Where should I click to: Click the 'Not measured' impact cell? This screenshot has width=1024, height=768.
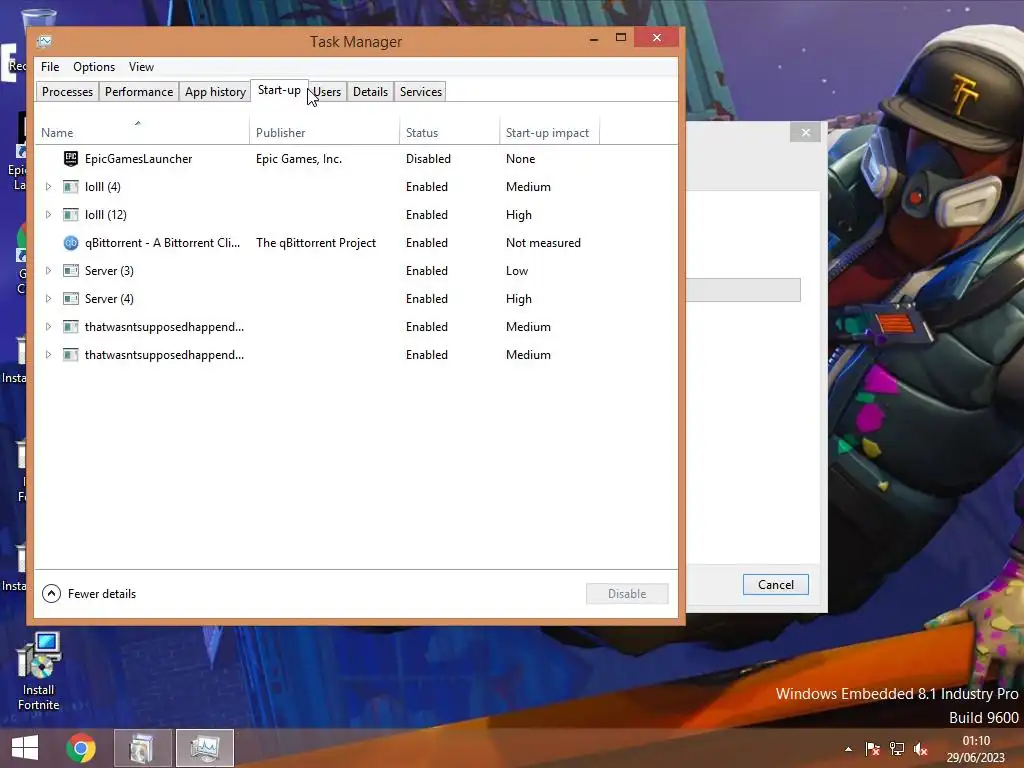point(543,243)
